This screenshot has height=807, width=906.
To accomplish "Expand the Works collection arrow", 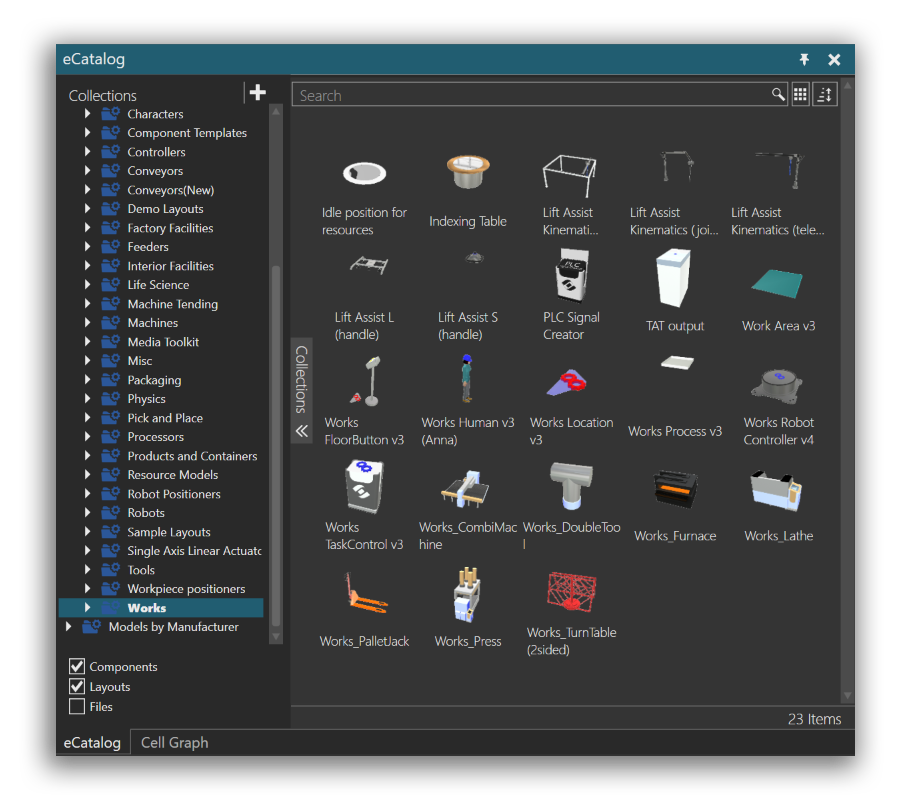I will click(87, 608).
